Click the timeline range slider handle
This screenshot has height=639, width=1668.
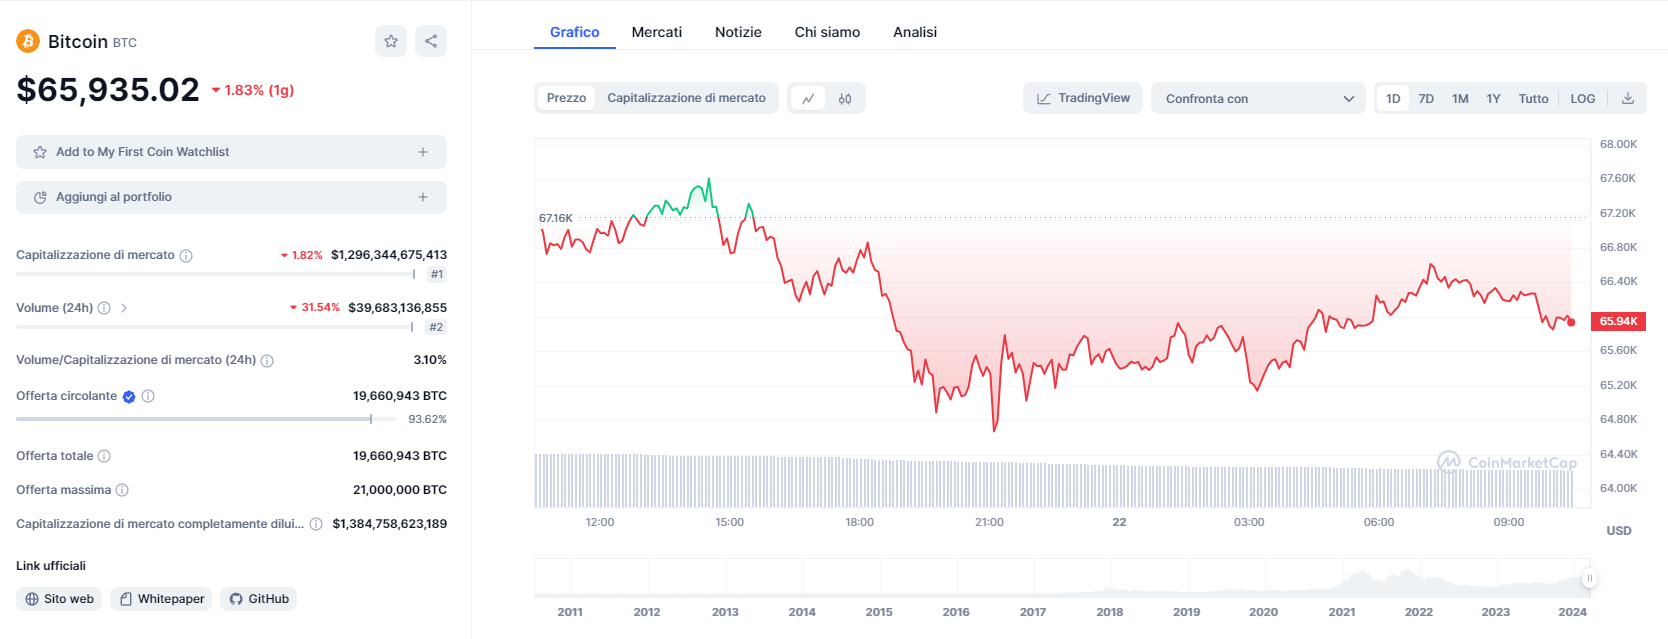click(1589, 578)
